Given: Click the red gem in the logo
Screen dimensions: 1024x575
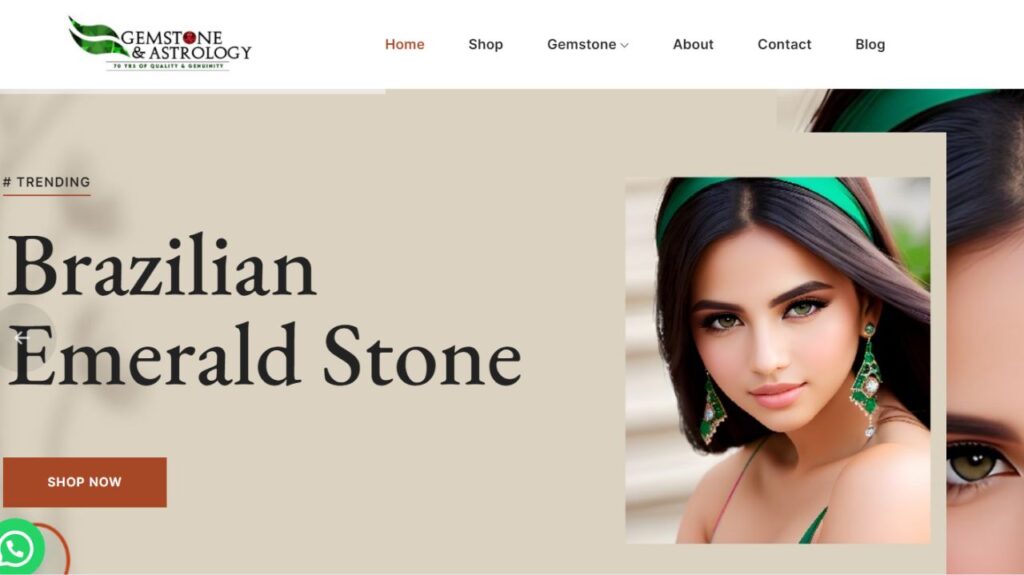Looking at the screenshot, I should click(x=189, y=38).
